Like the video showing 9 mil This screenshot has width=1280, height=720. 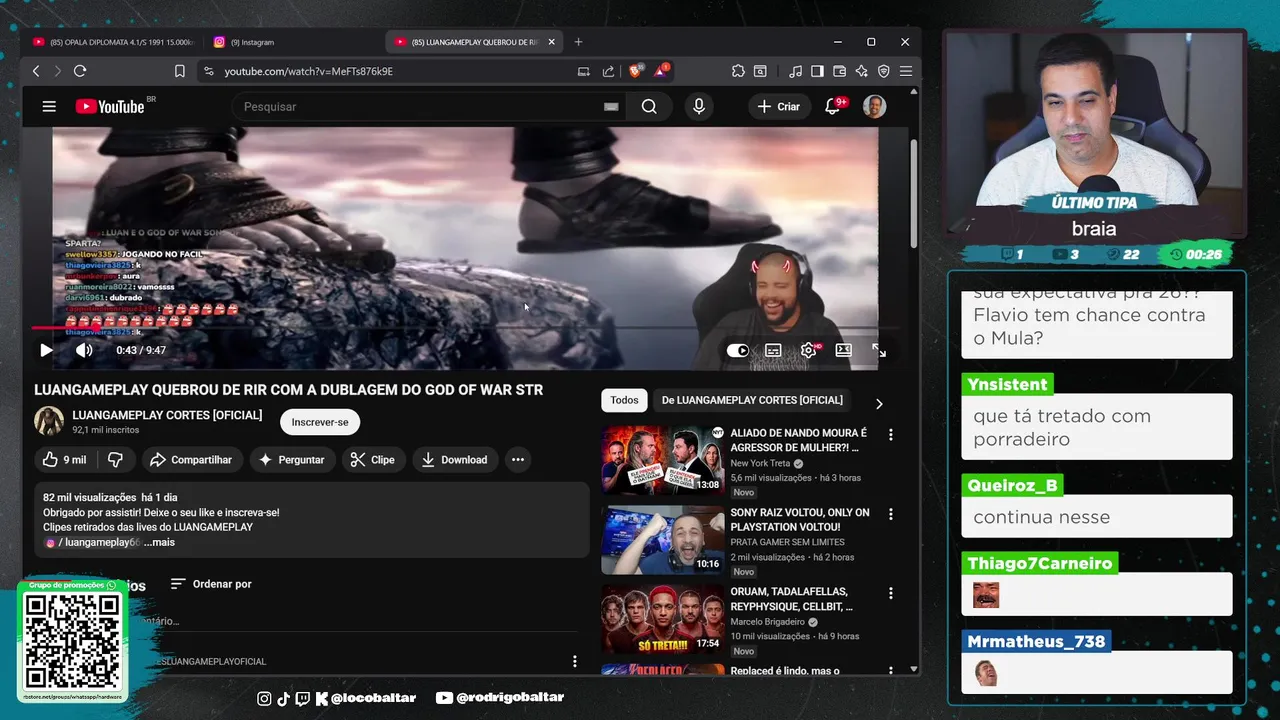pyautogui.click(x=64, y=460)
